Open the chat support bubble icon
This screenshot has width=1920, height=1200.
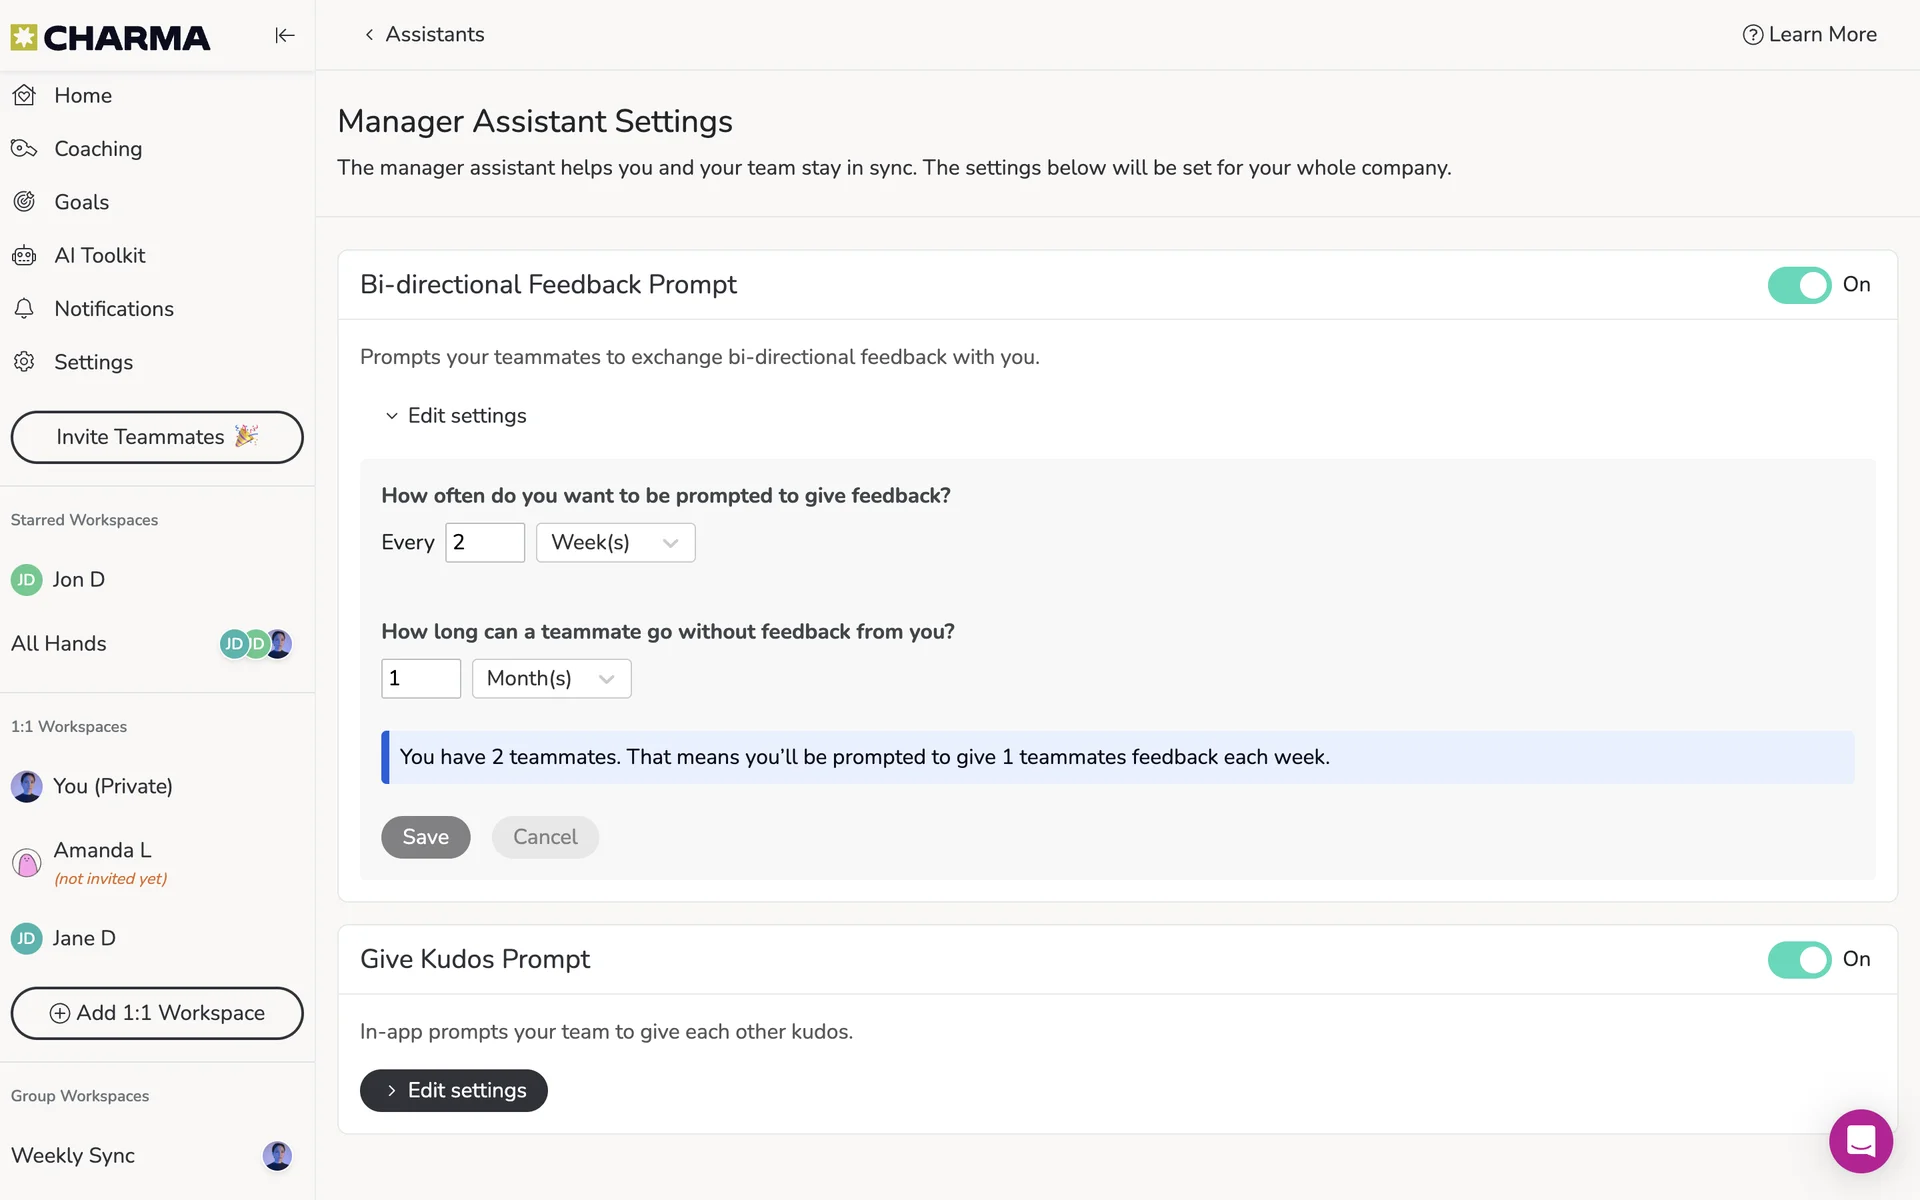click(x=1860, y=1140)
